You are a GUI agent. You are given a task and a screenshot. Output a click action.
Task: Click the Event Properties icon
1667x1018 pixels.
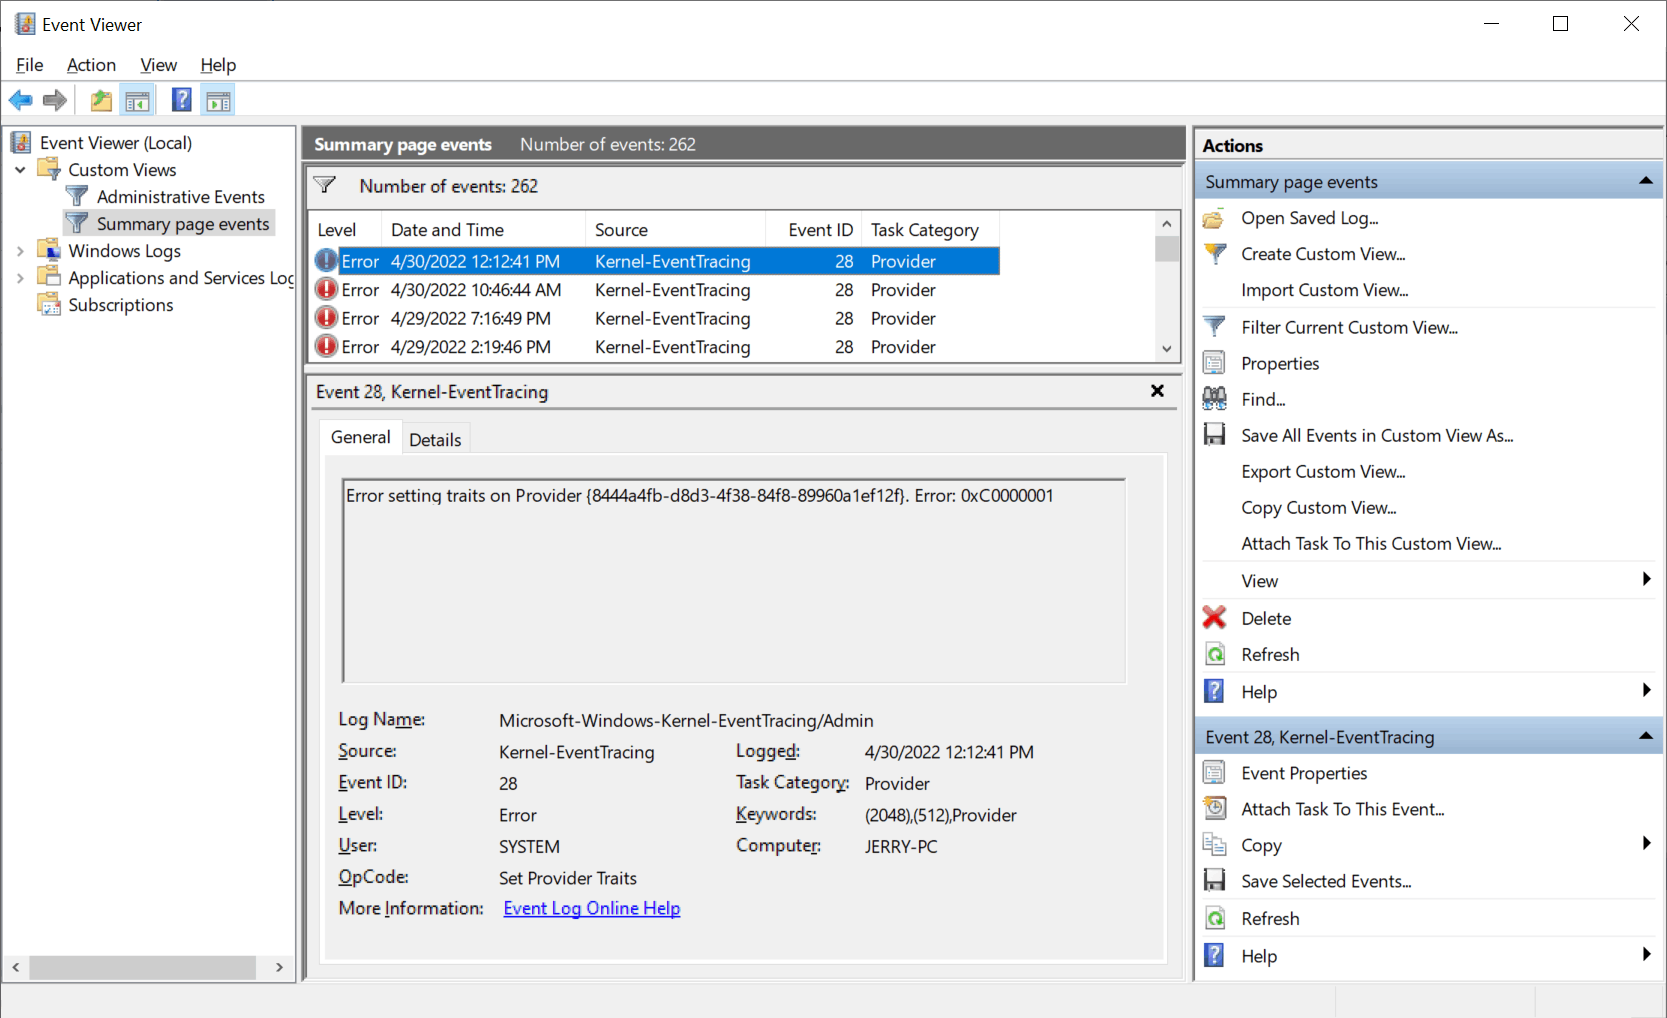1214,773
